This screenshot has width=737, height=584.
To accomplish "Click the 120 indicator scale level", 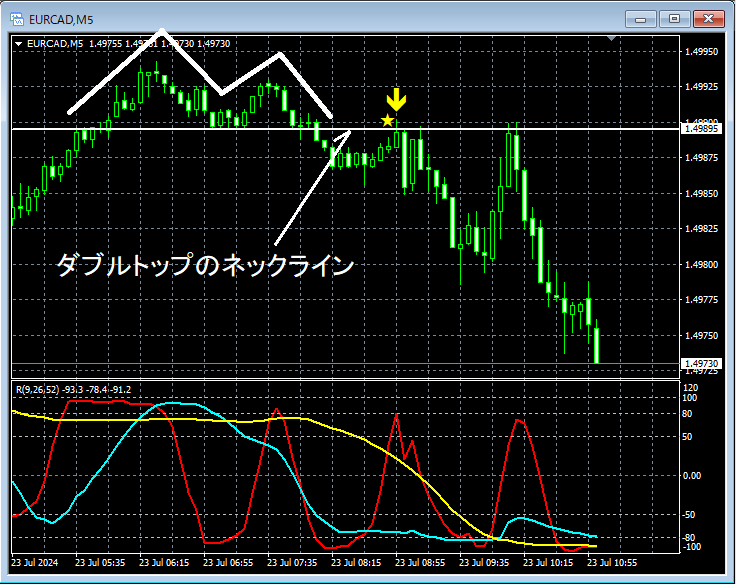I will coord(690,387).
